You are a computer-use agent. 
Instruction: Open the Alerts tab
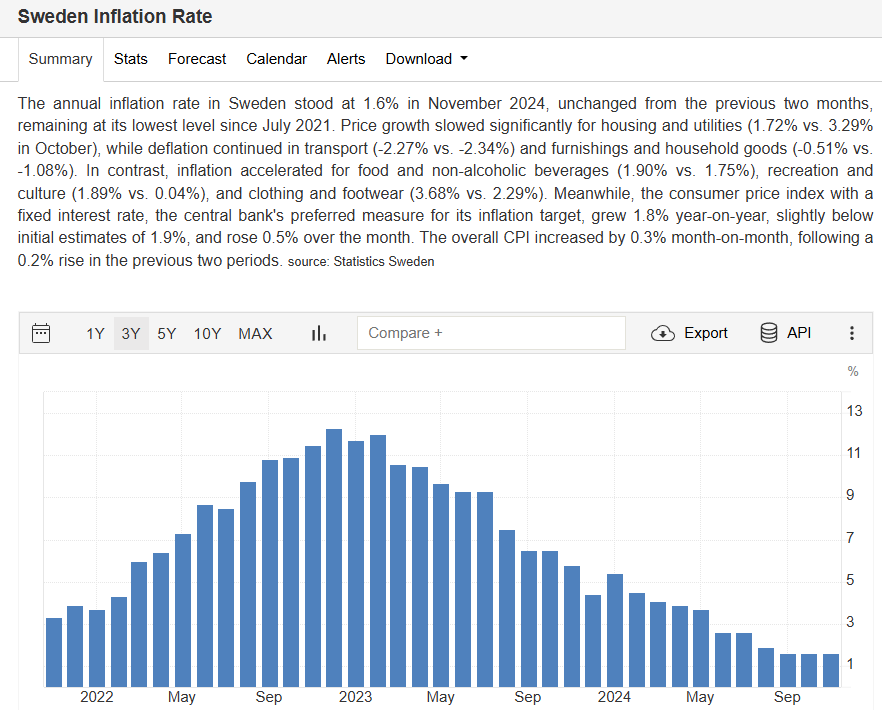pyautogui.click(x=346, y=59)
